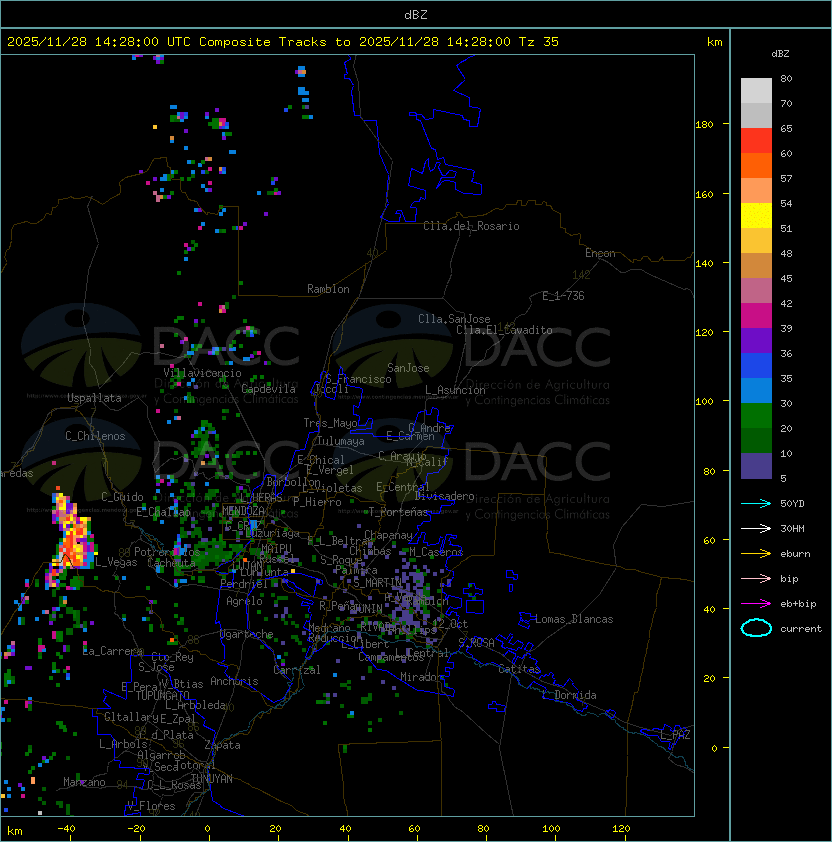Screen dimensions: 832x842
Task: Pick the dark green swatch between 20 and 10
Action: (756, 441)
